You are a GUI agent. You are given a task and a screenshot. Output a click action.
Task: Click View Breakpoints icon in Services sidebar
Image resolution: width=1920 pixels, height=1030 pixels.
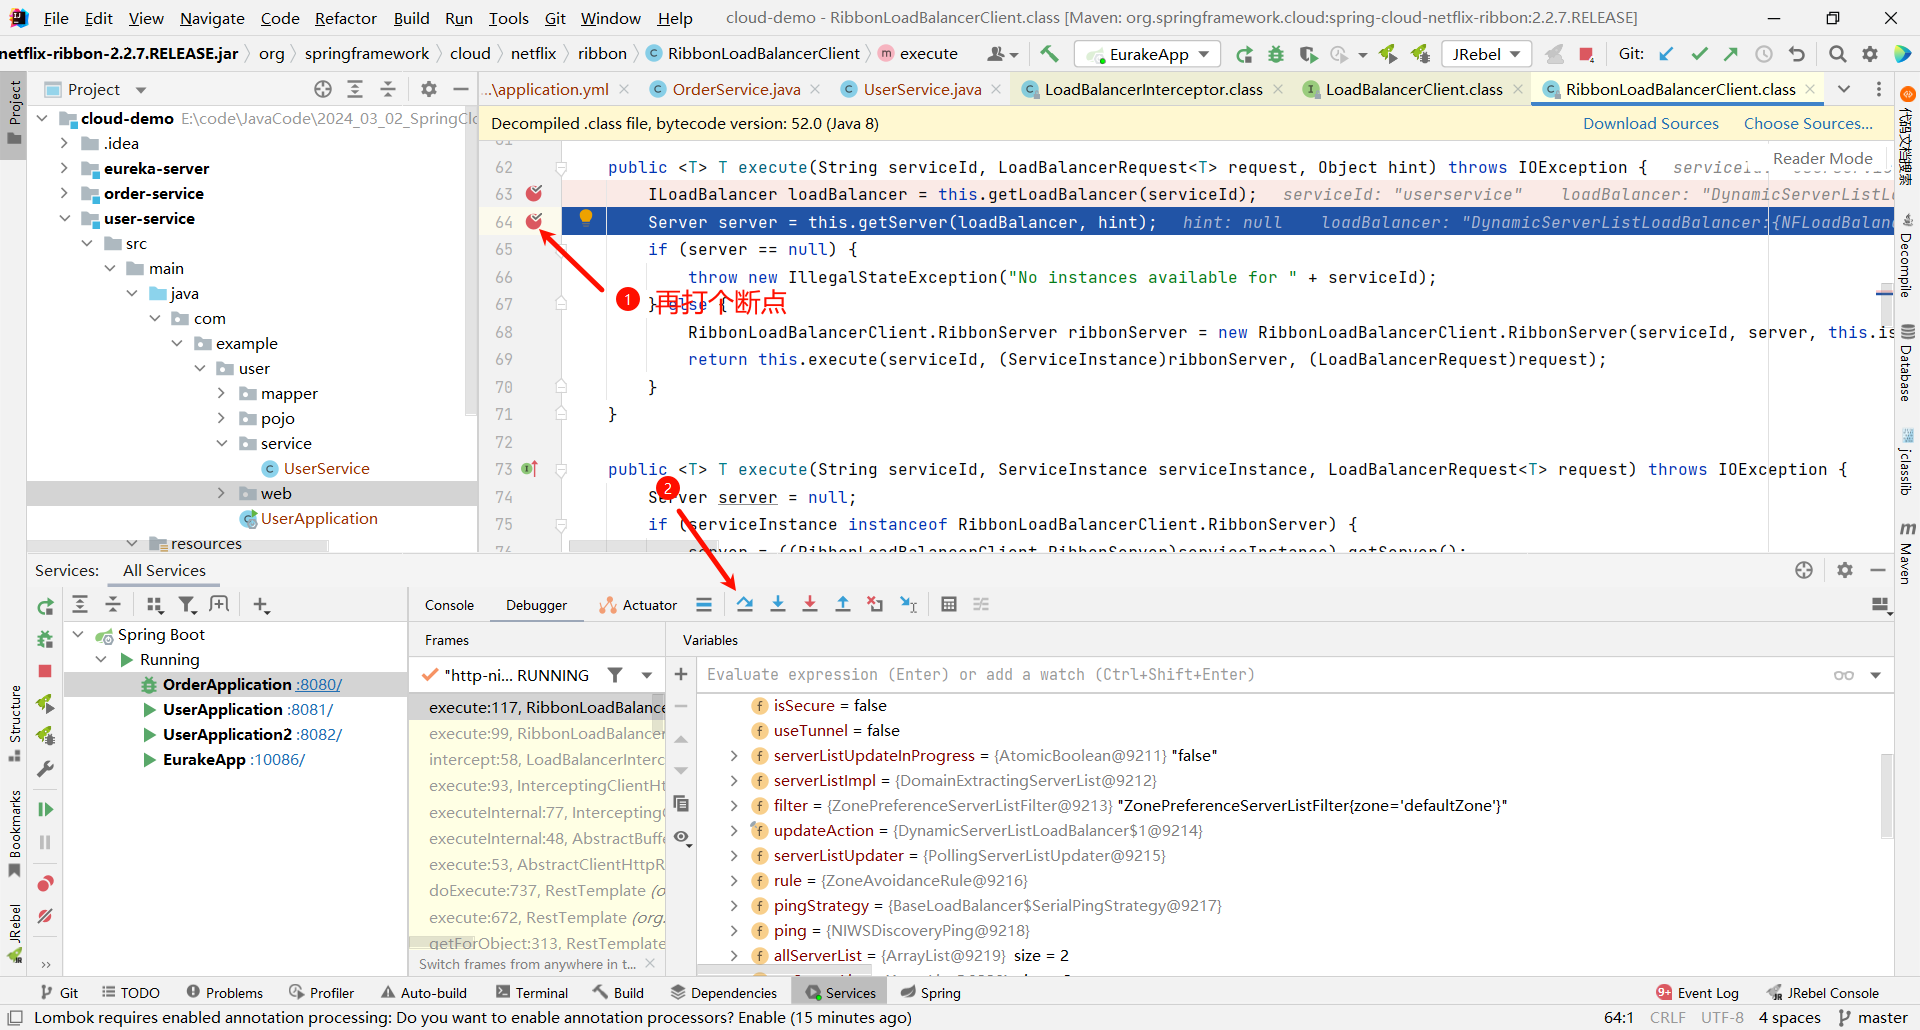[x=45, y=883]
